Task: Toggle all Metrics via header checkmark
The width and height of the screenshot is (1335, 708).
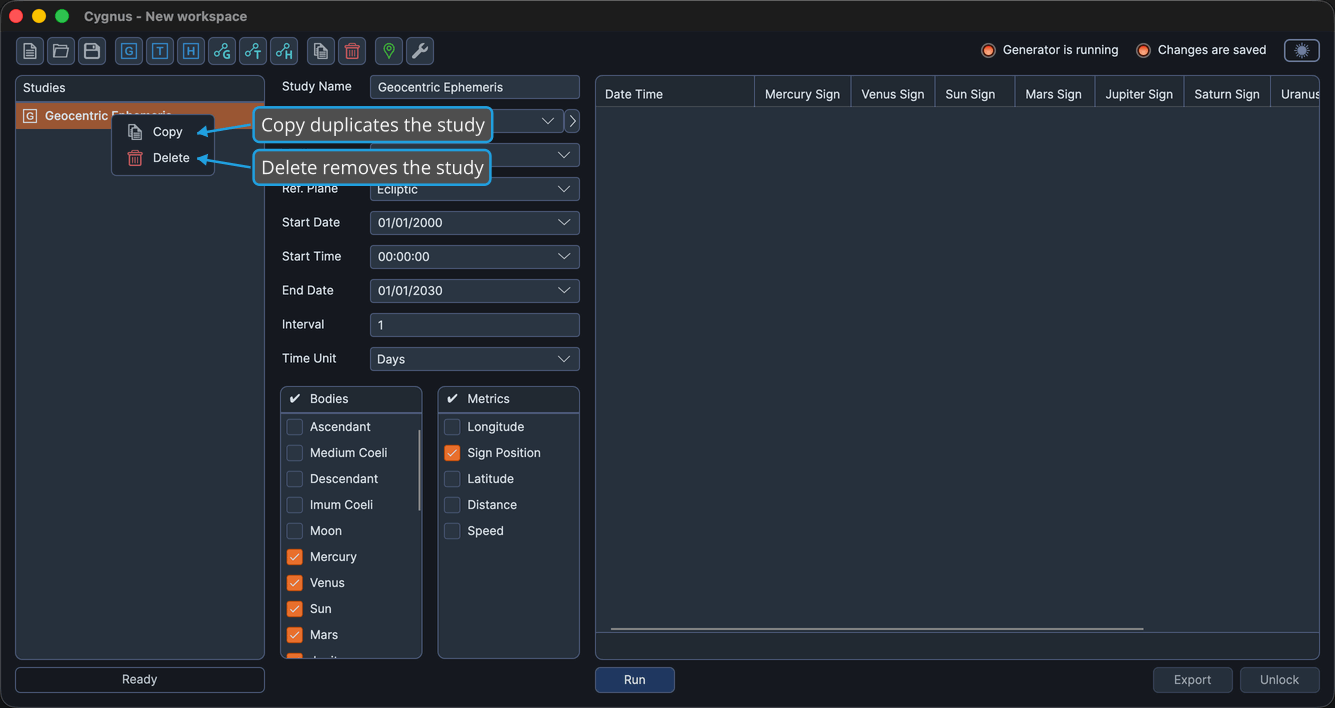Action: click(452, 399)
